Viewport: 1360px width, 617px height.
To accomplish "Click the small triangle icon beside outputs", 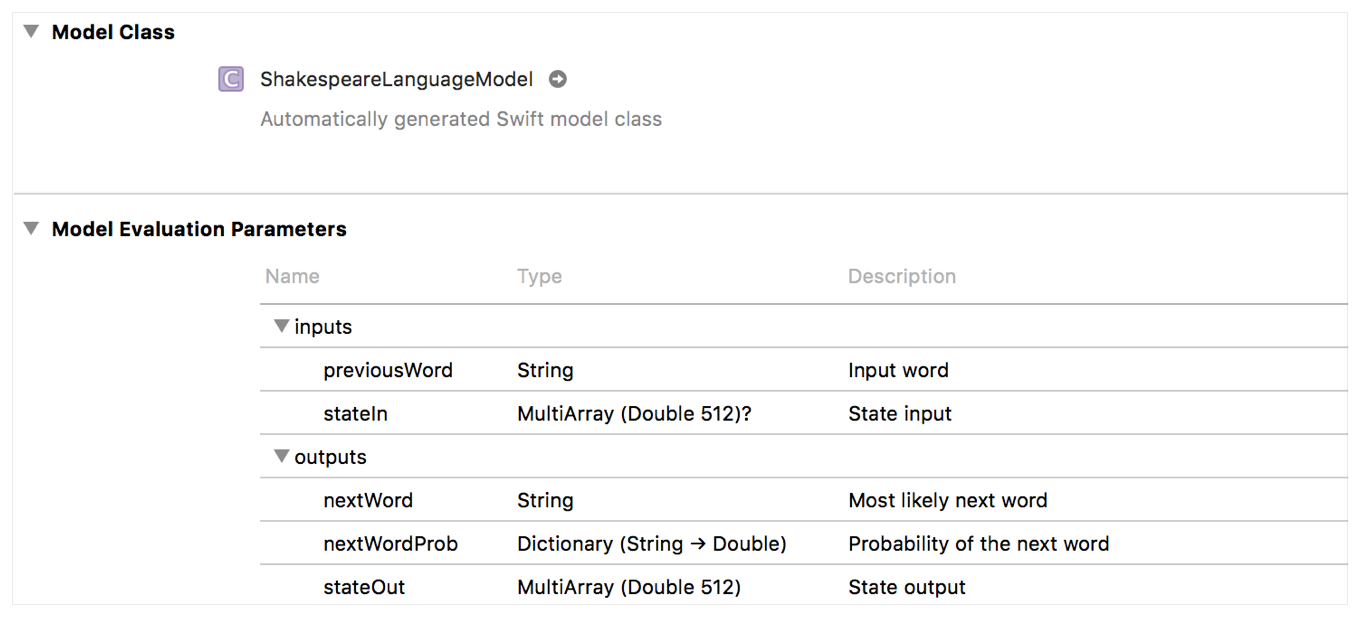I will 282,455.
